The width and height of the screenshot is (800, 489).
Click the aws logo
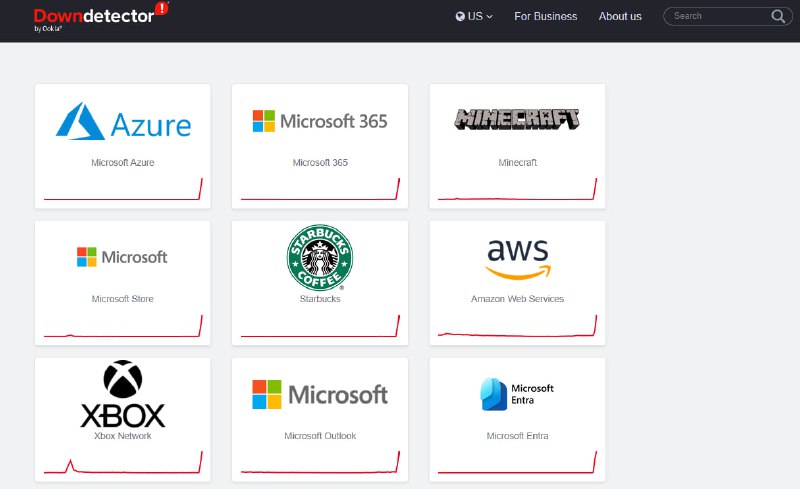518,259
